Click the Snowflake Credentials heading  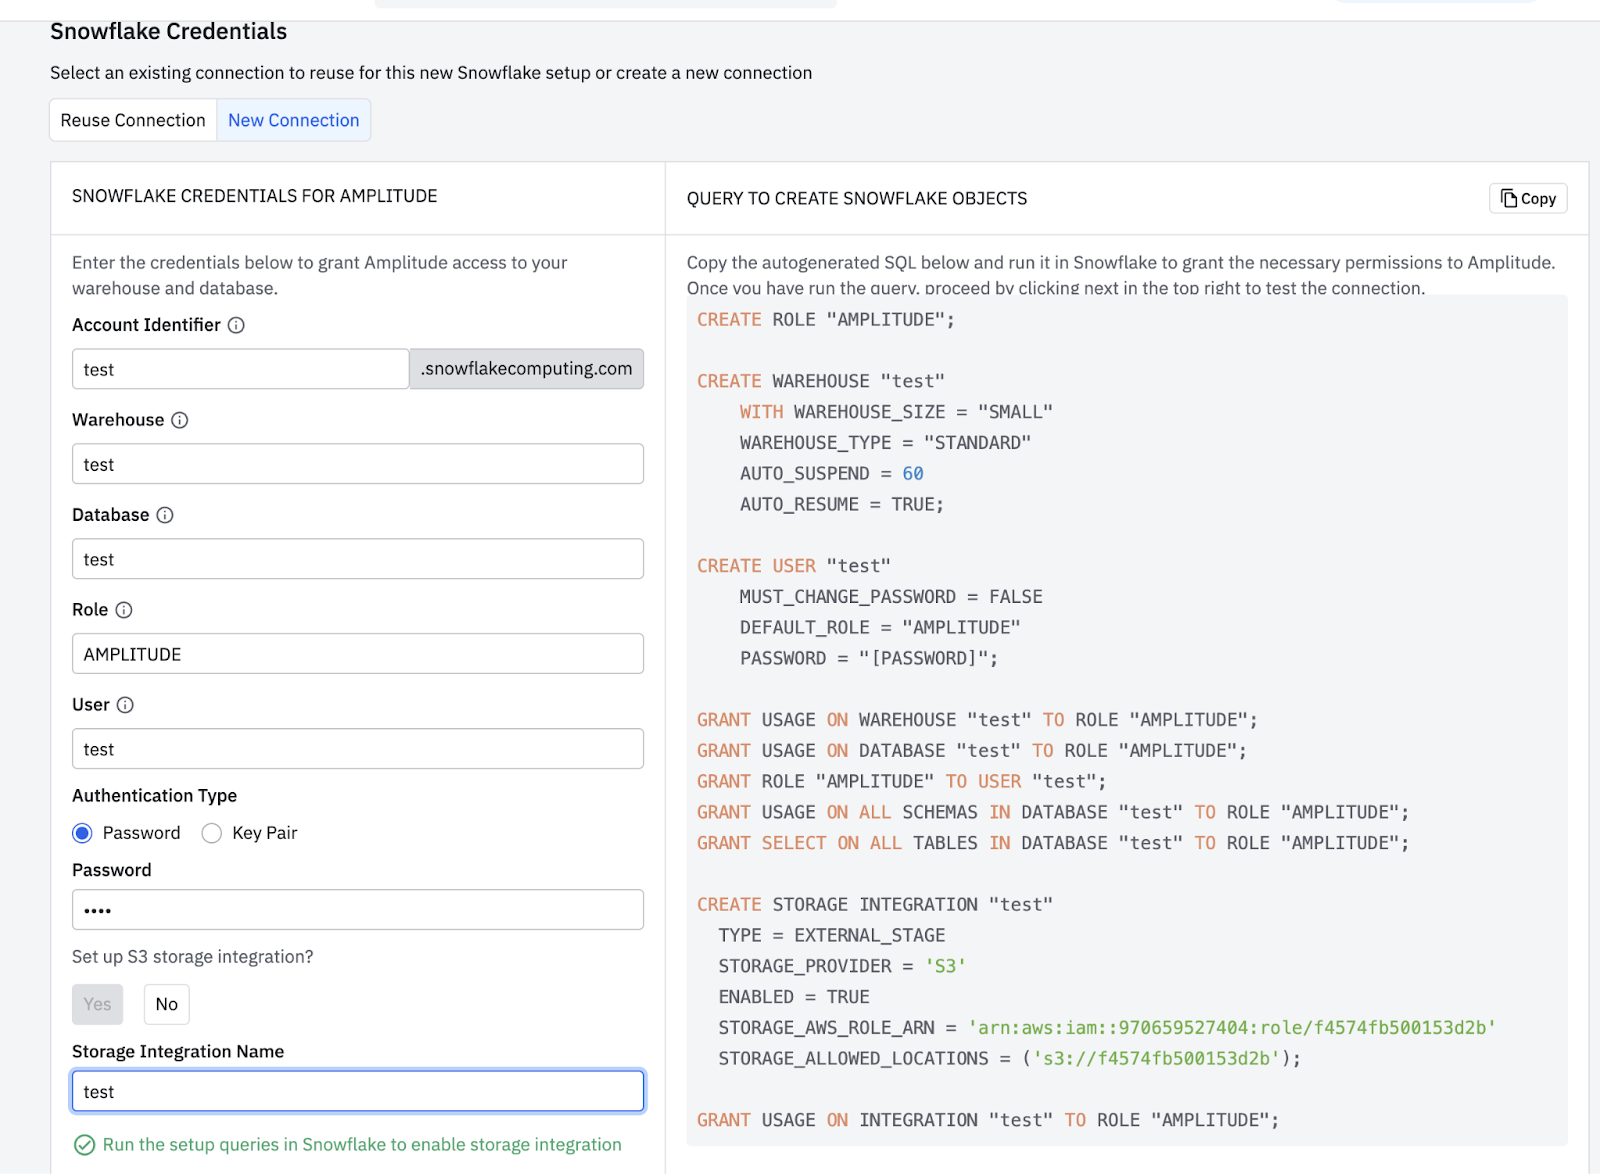pos(168,31)
